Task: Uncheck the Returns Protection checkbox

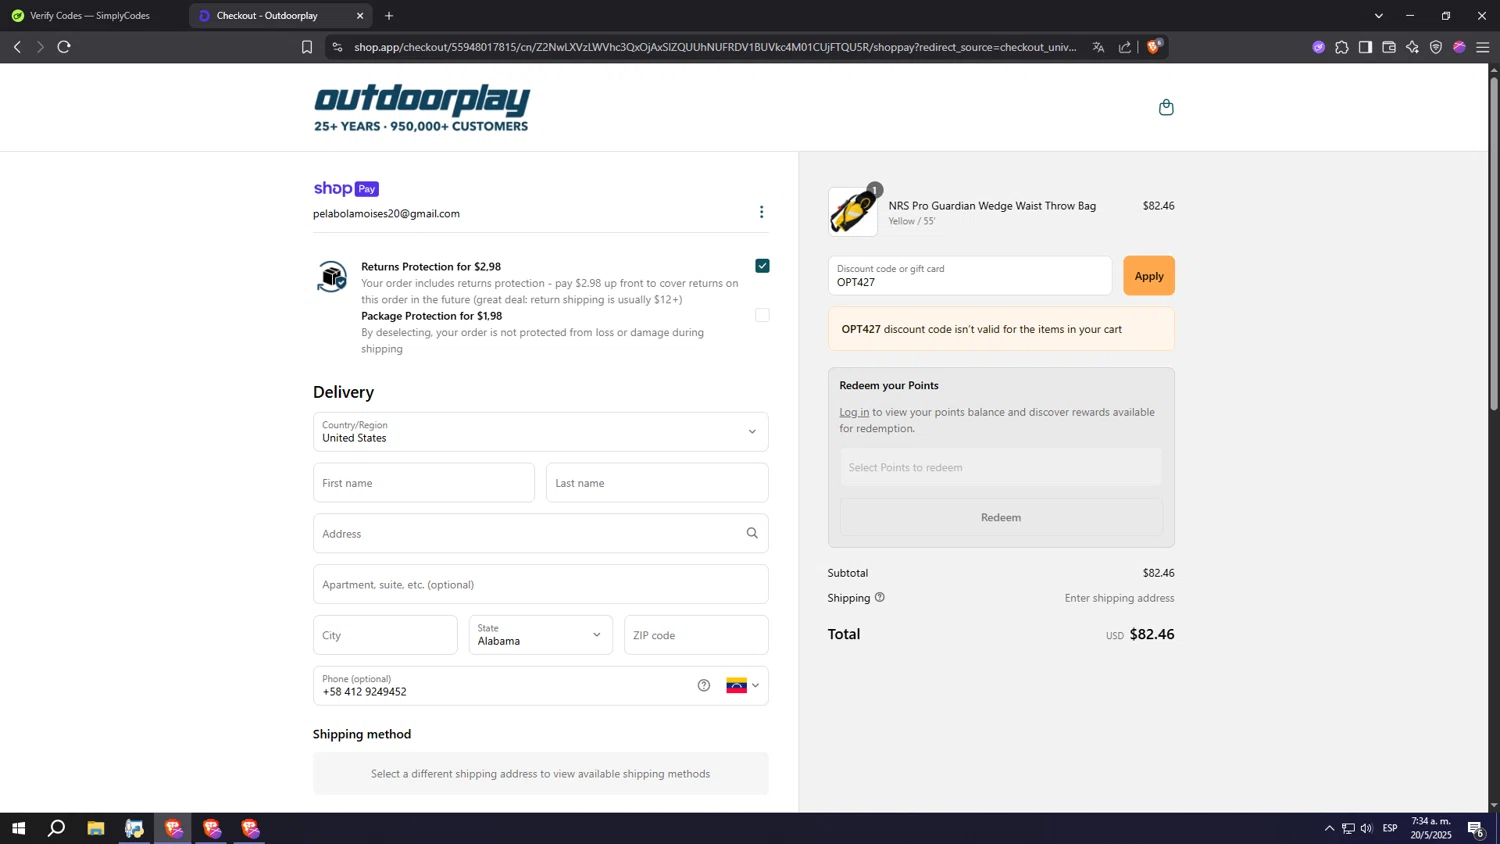Action: [762, 266]
